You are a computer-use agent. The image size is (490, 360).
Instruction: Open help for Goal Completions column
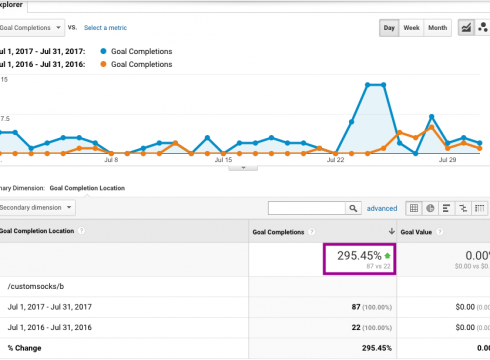point(311,232)
